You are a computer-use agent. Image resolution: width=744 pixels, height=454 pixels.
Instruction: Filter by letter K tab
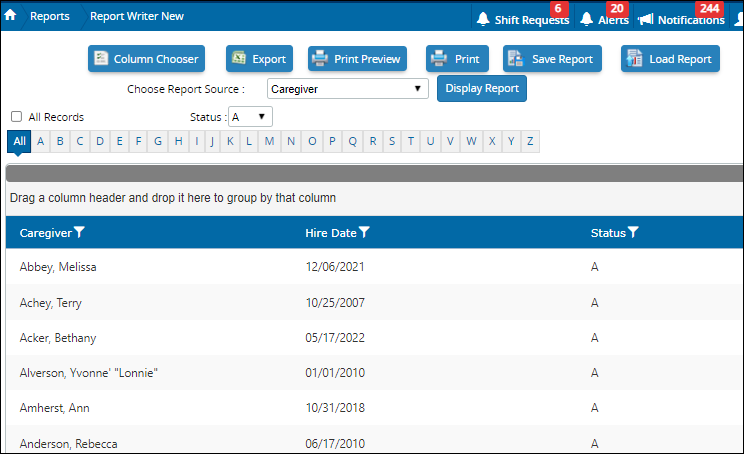pyautogui.click(x=230, y=141)
